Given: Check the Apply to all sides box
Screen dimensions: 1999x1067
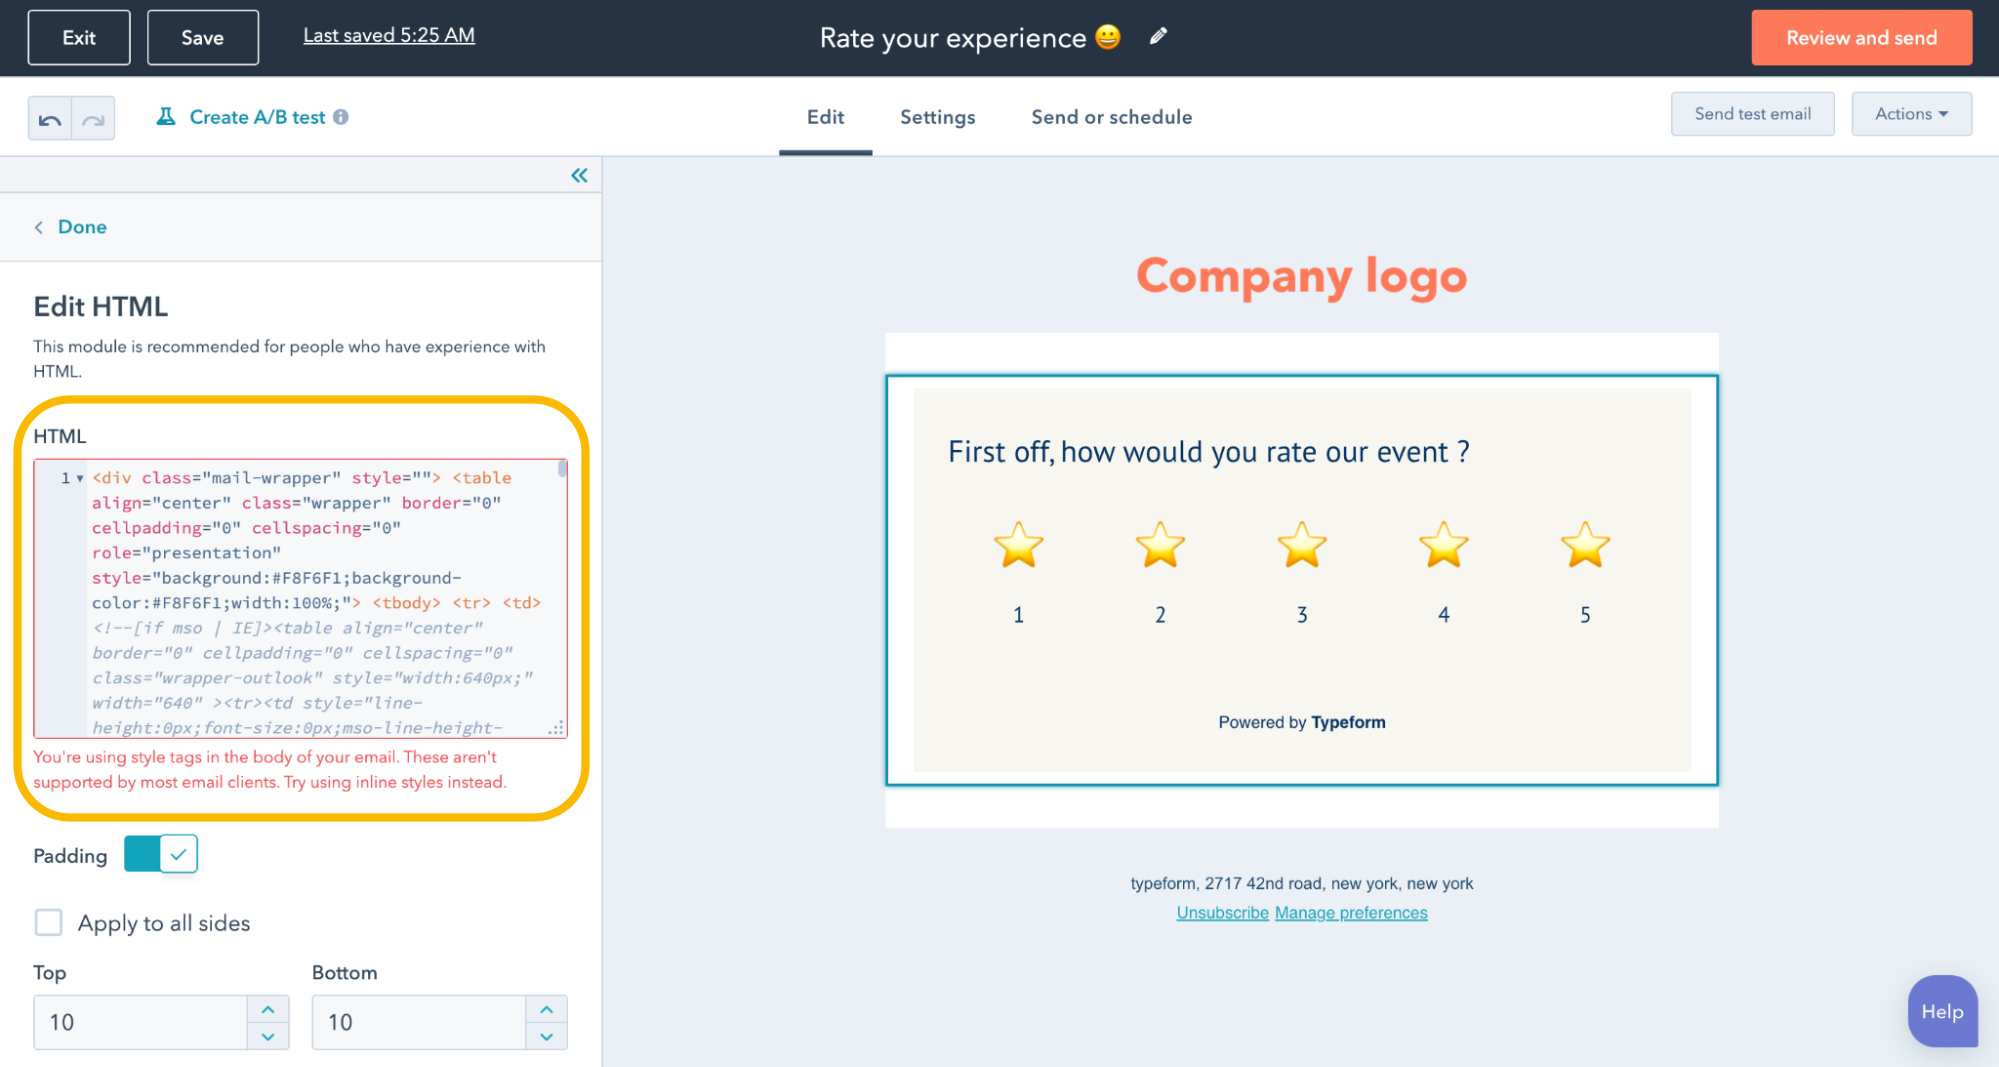Looking at the screenshot, I should (x=48, y=922).
